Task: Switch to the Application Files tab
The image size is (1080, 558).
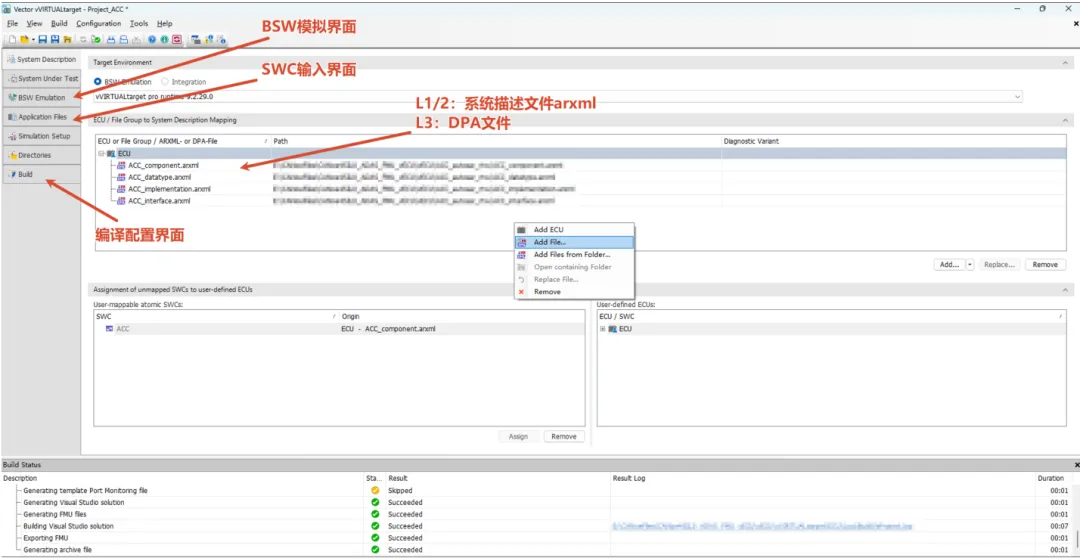Action: click(x=41, y=117)
